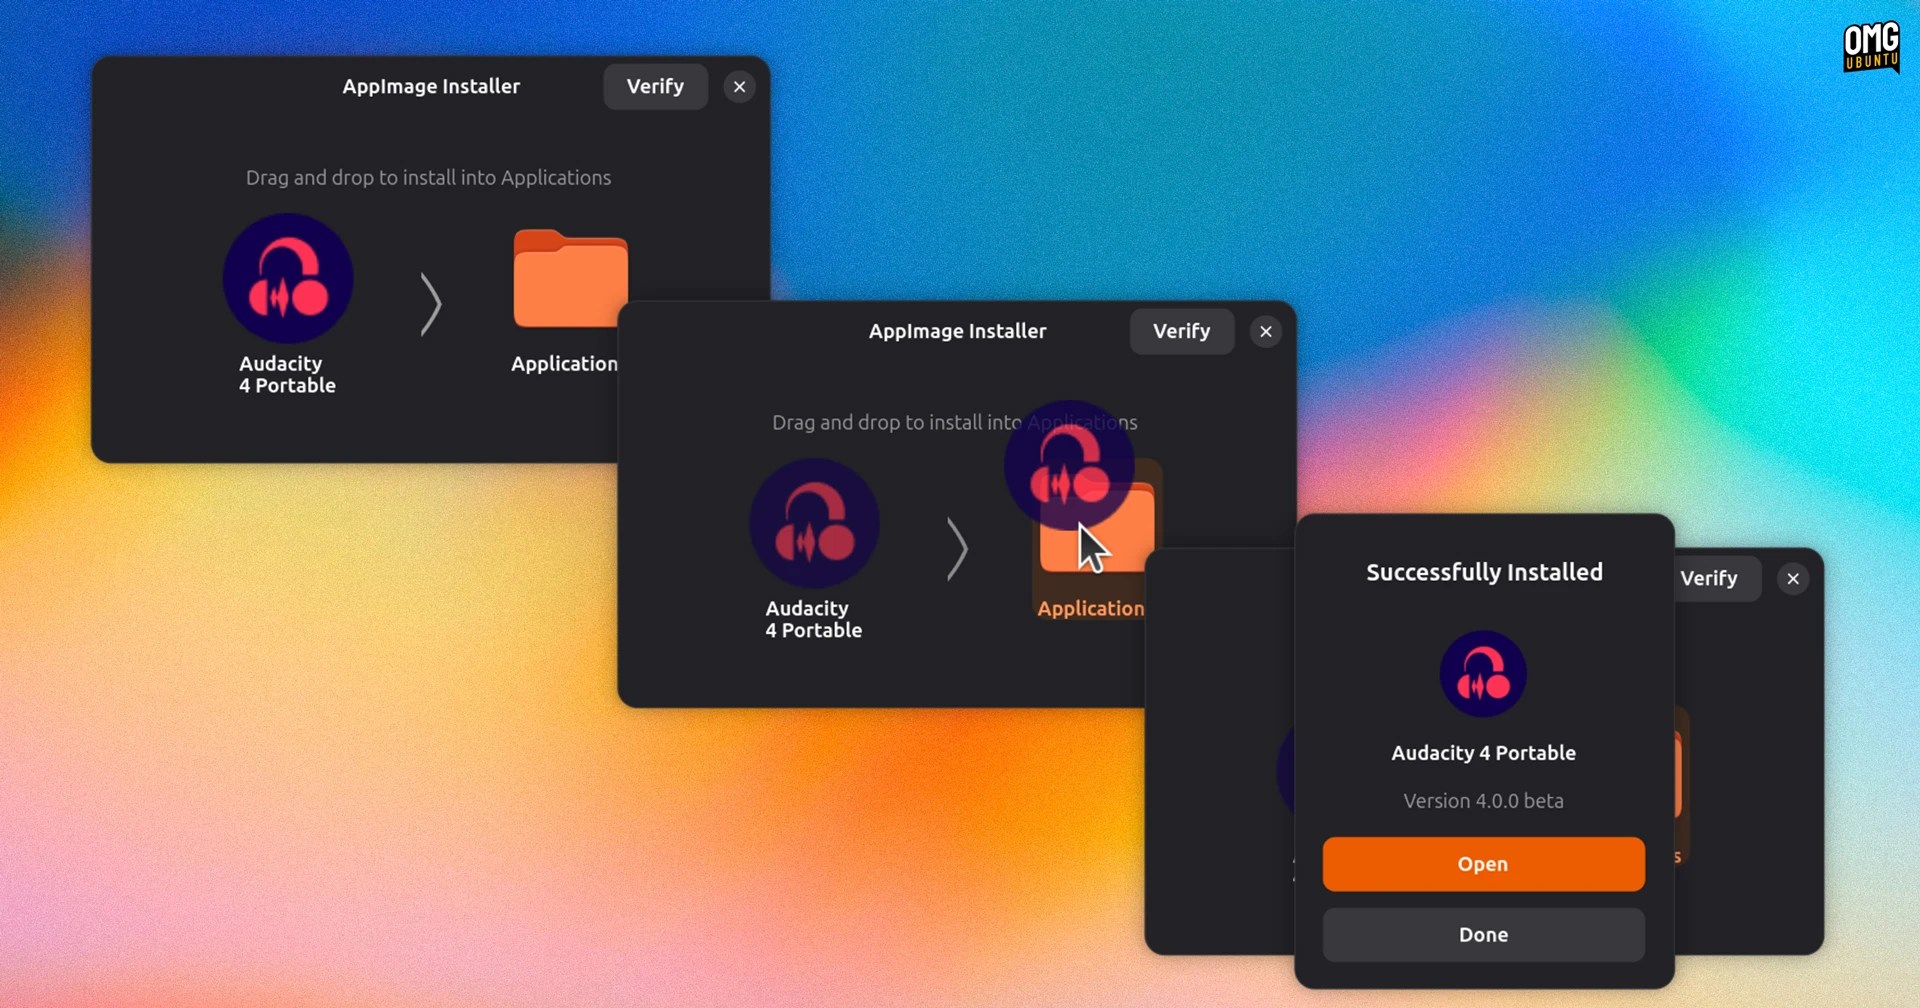Click 'Successfully Installed' heading text
The width and height of the screenshot is (1920, 1008).
1484,572
